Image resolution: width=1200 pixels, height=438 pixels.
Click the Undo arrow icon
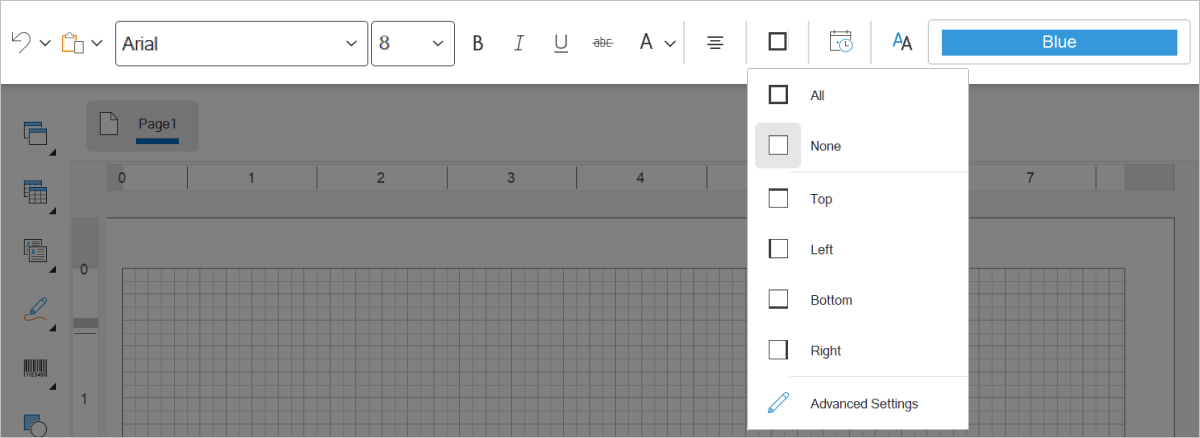tap(21, 42)
